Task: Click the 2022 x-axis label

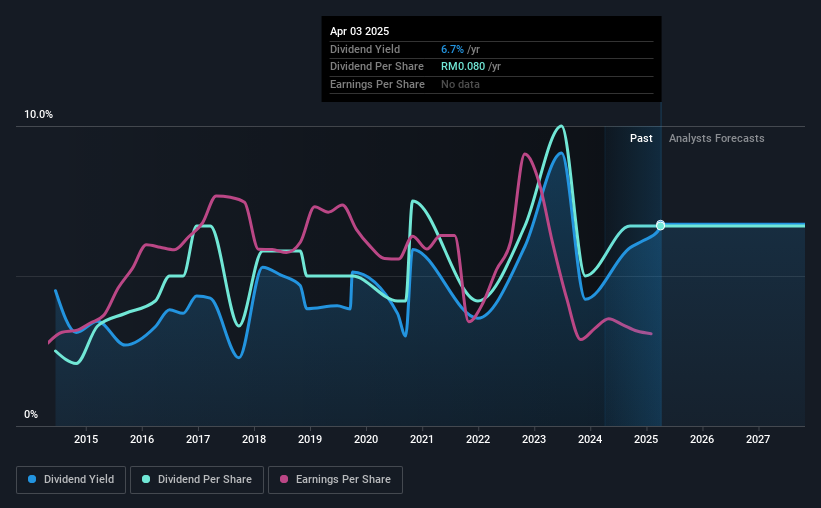Action: pyautogui.click(x=478, y=439)
